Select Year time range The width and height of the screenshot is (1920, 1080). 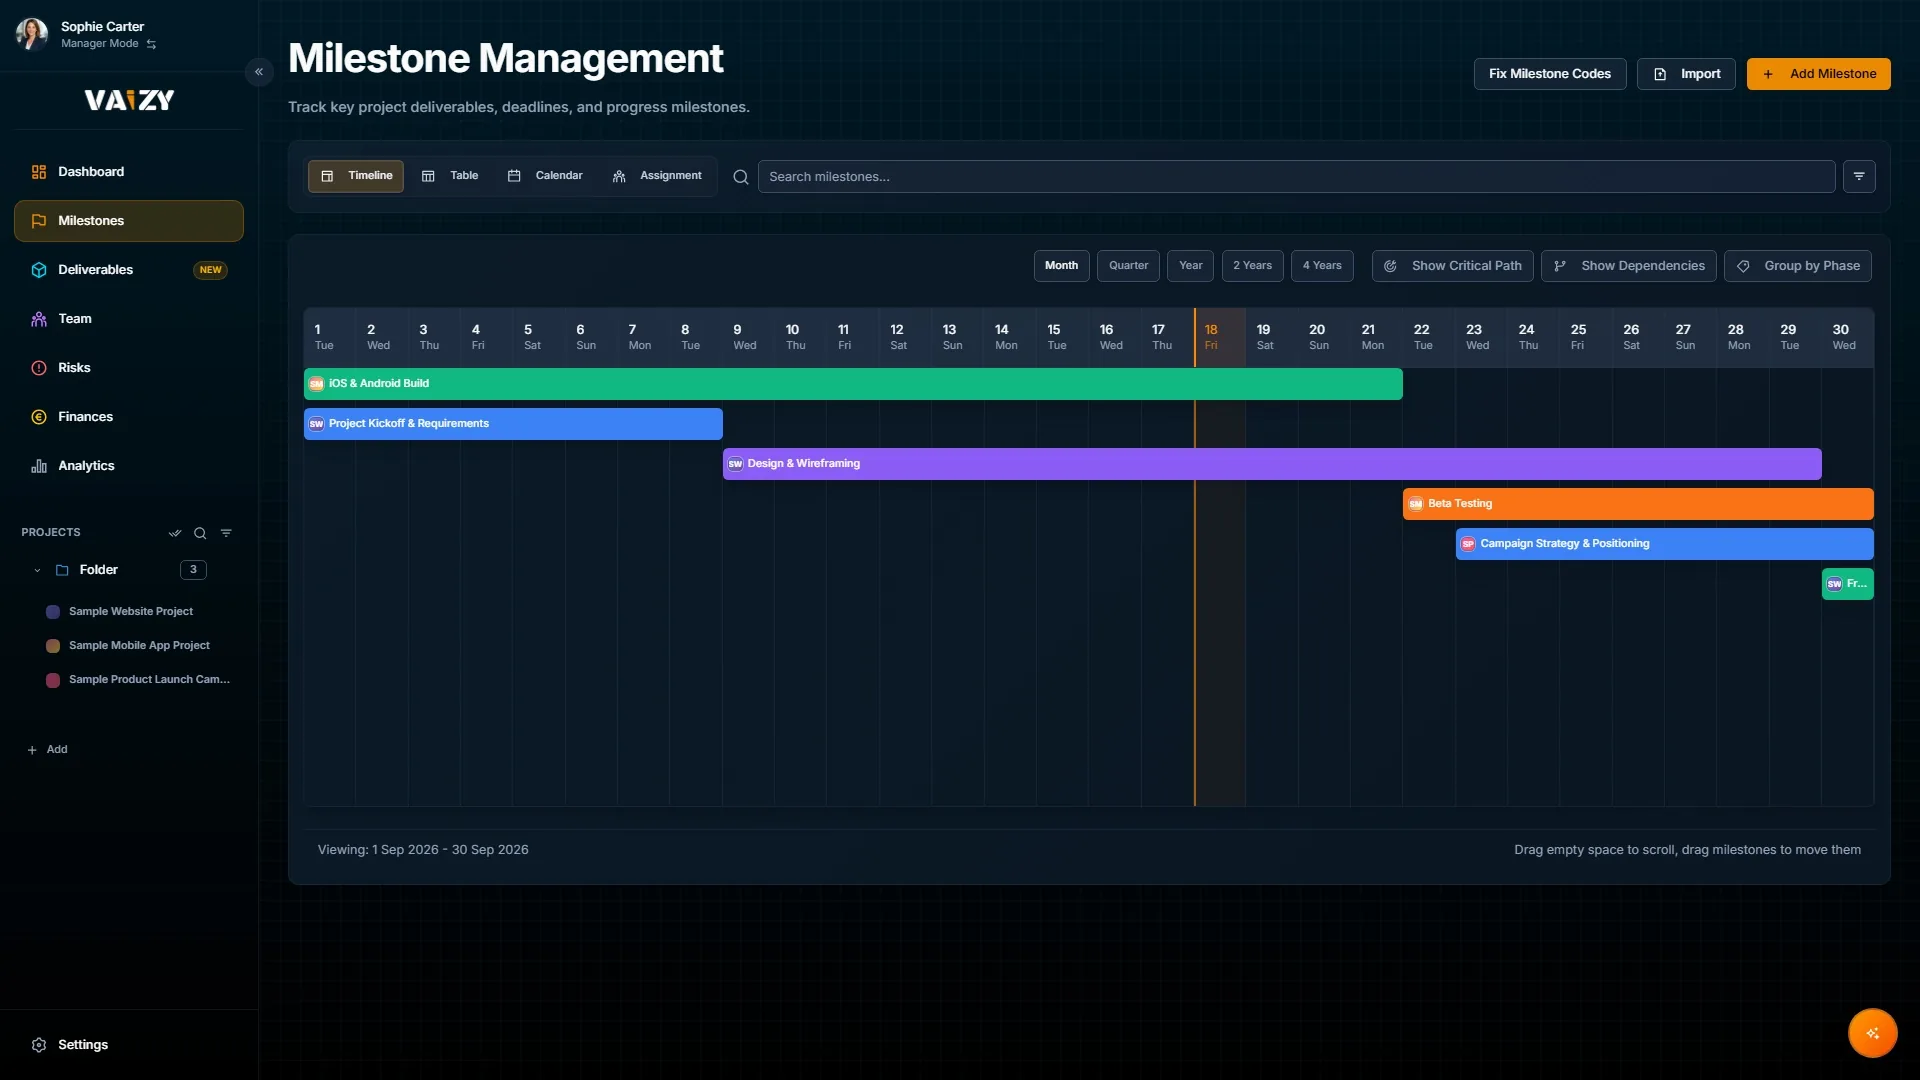tap(1190, 266)
